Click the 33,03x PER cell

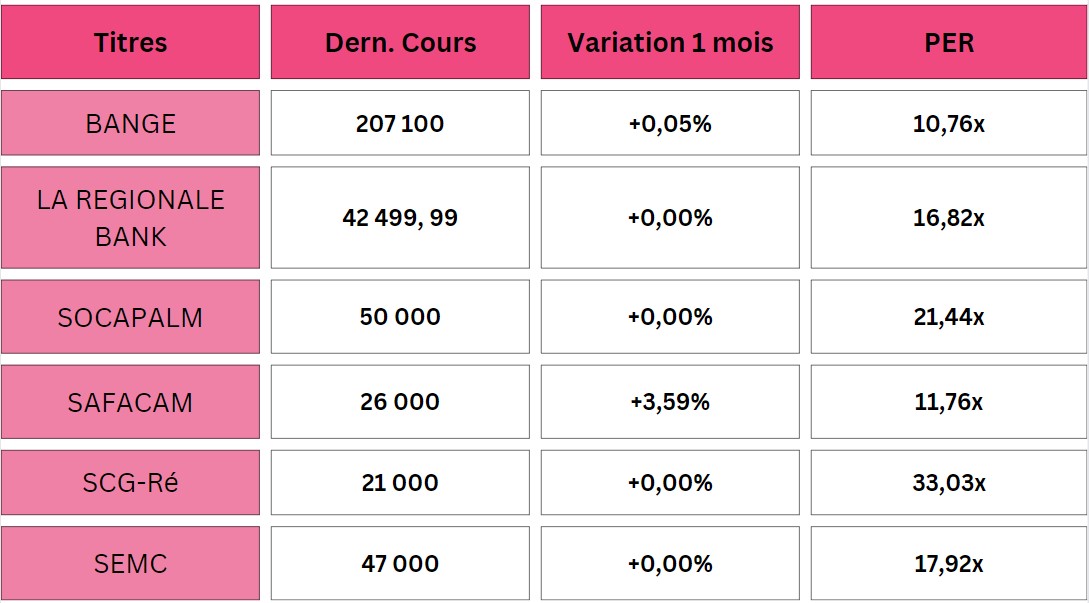(949, 482)
